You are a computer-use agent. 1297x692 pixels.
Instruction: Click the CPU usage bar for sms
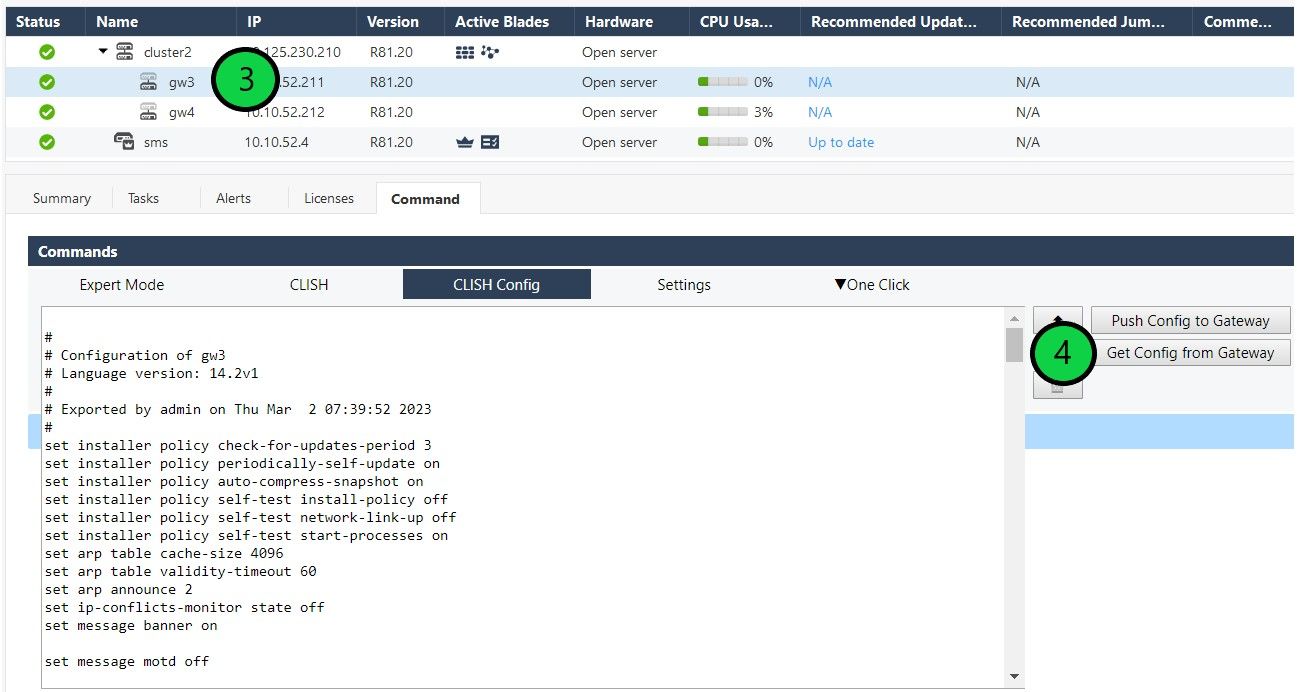[x=723, y=142]
